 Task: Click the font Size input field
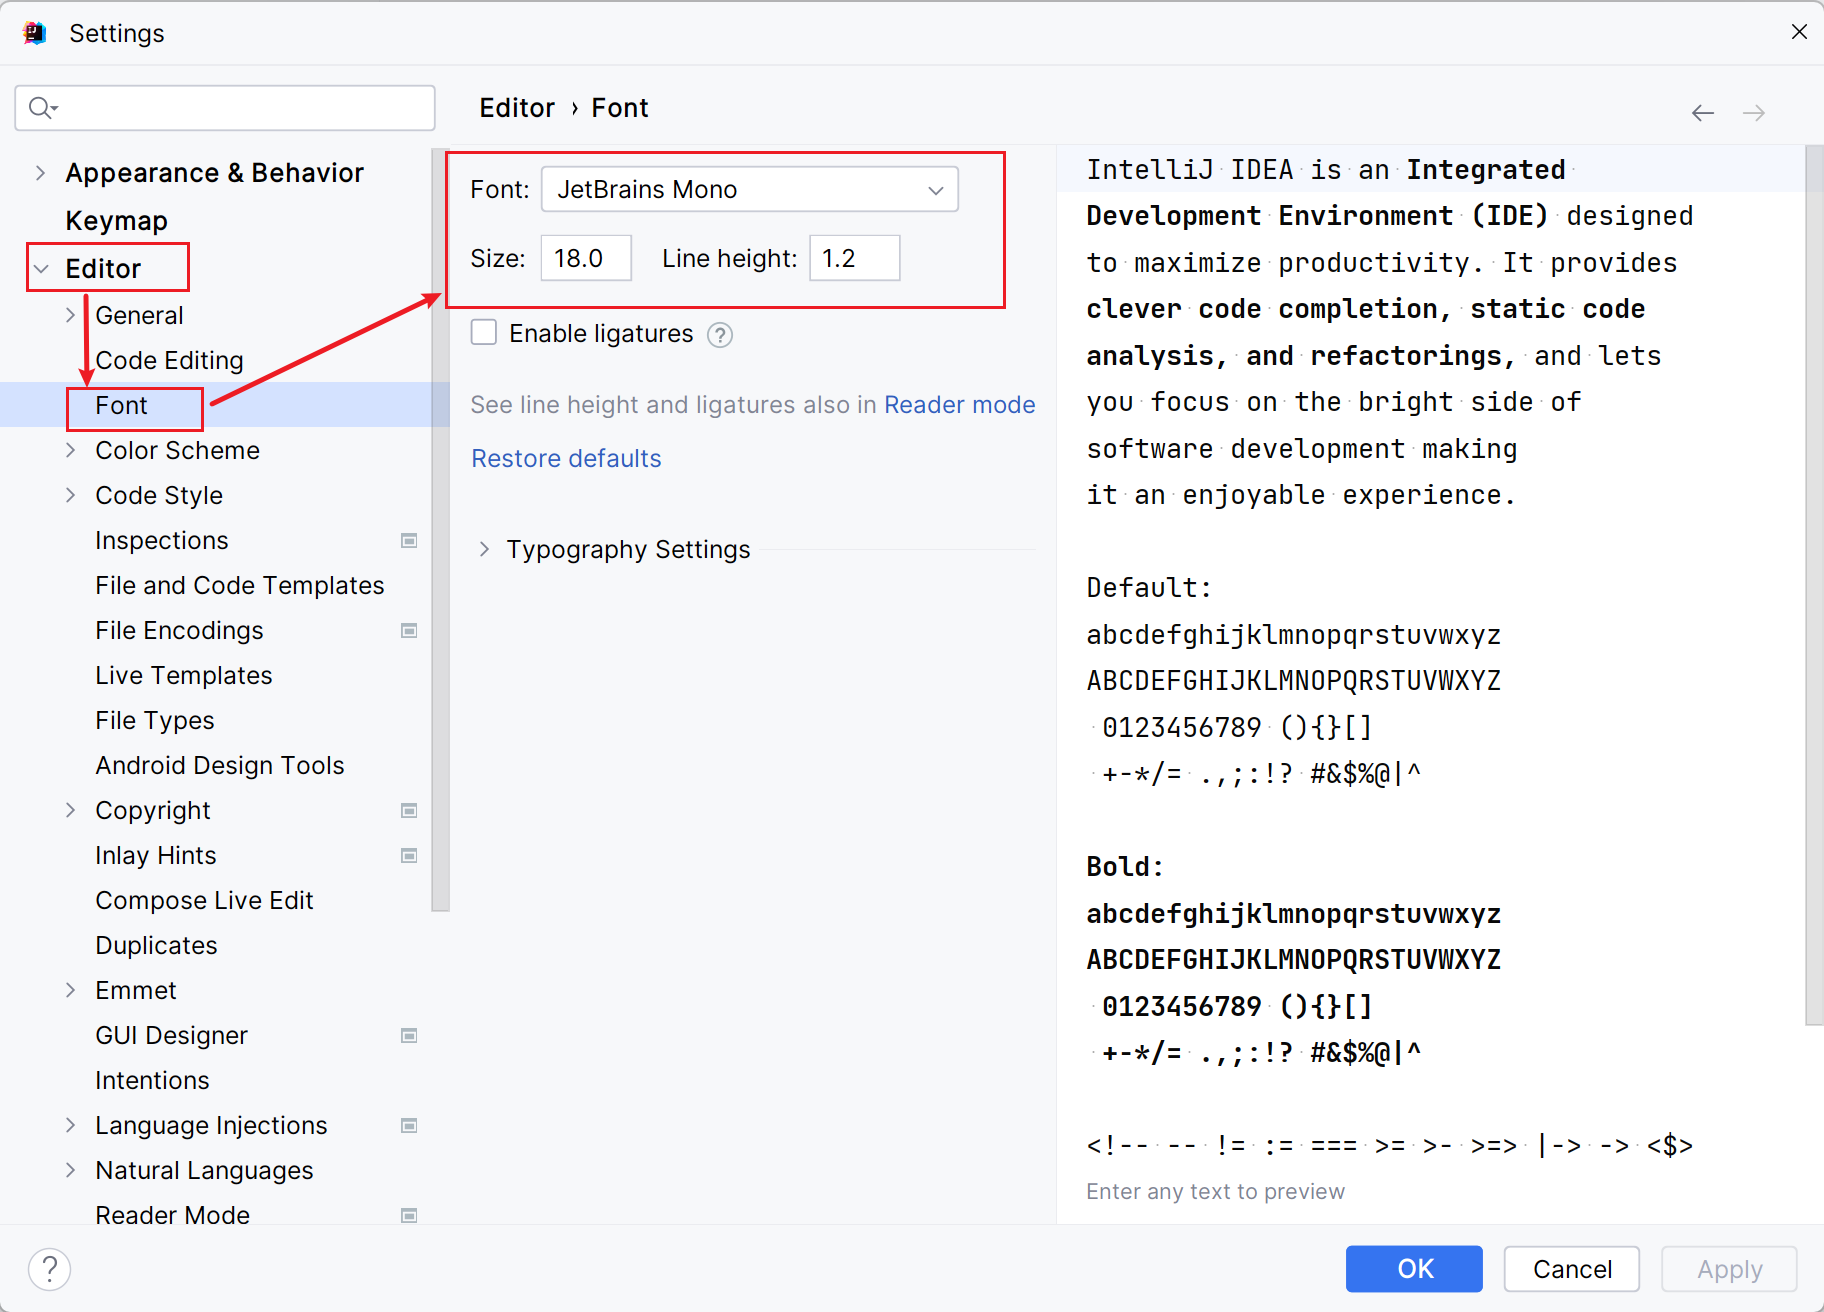coord(586,258)
